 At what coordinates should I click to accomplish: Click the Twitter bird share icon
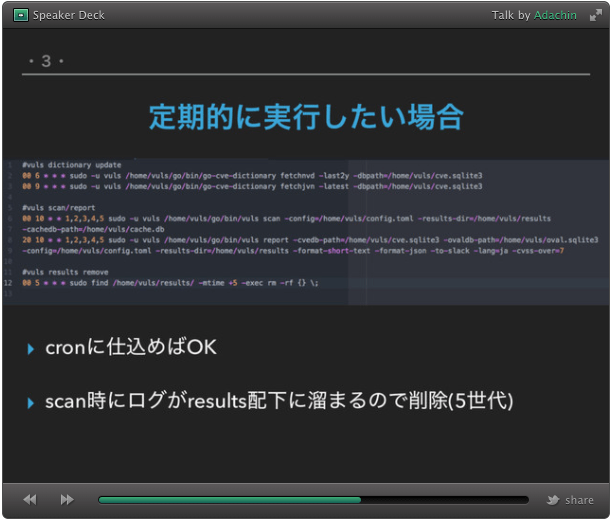point(552,500)
